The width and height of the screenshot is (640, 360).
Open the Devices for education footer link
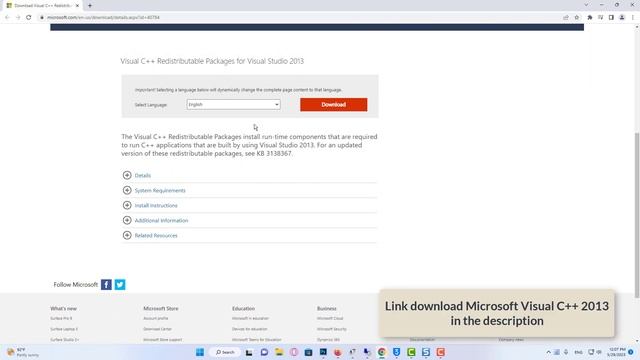point(249,329)
